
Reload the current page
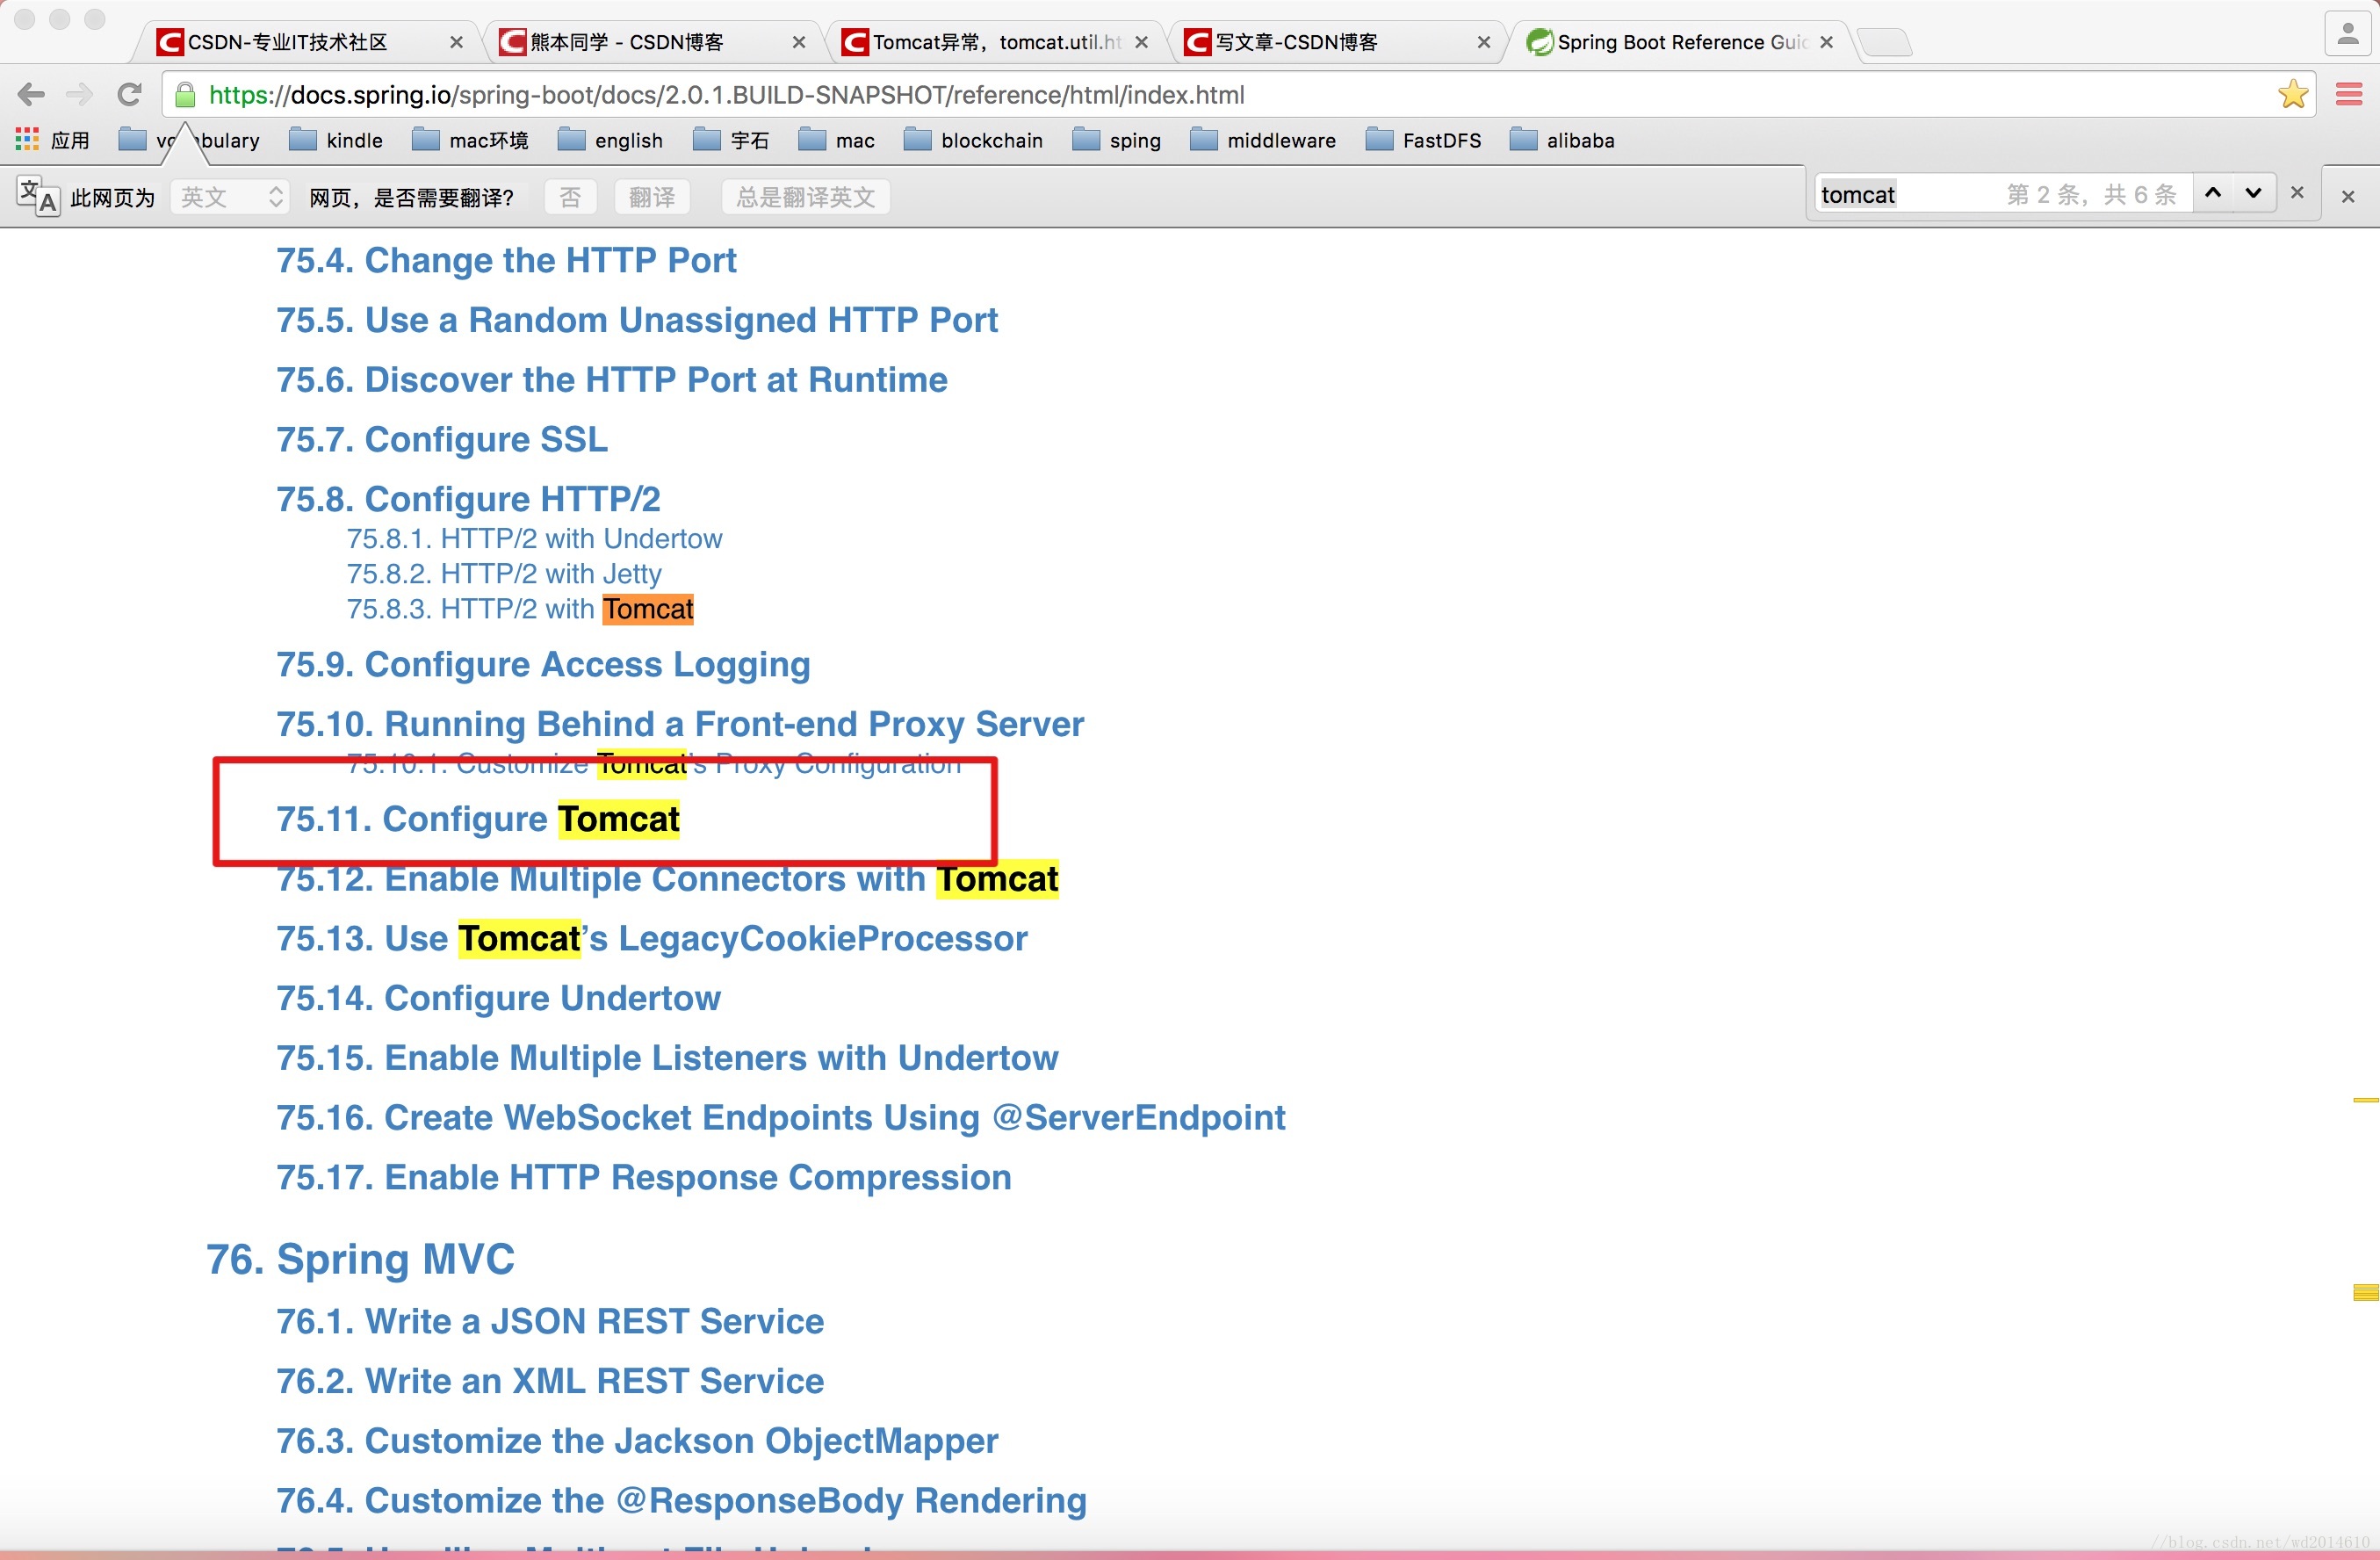tap(129, 95)
